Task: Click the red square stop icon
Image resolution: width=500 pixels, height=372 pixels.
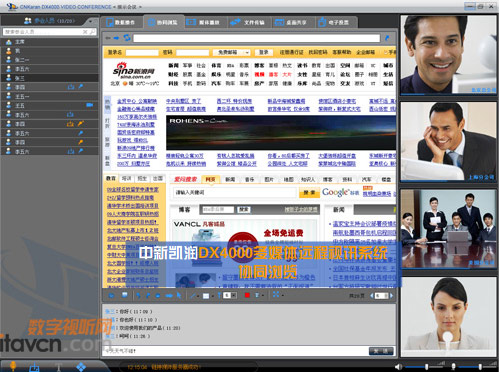Action: tap(247, 295)
